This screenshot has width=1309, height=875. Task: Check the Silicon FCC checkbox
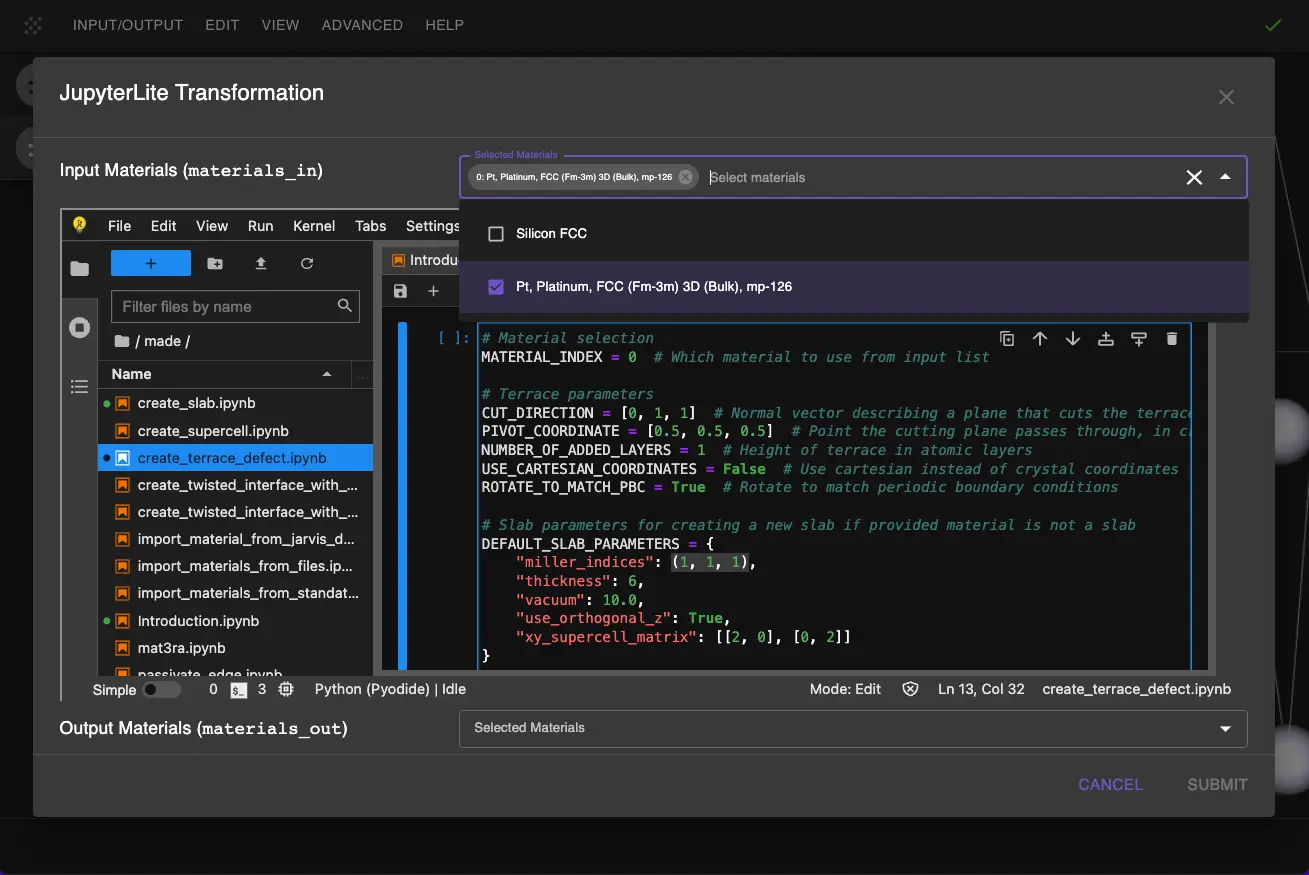tap(496, 234)
